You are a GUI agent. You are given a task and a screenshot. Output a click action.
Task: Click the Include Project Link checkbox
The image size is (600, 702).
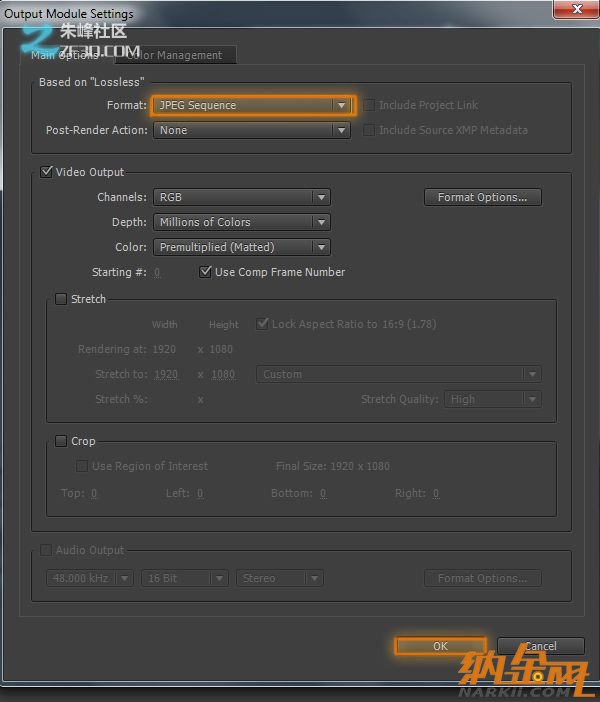(x=369, y=105)
